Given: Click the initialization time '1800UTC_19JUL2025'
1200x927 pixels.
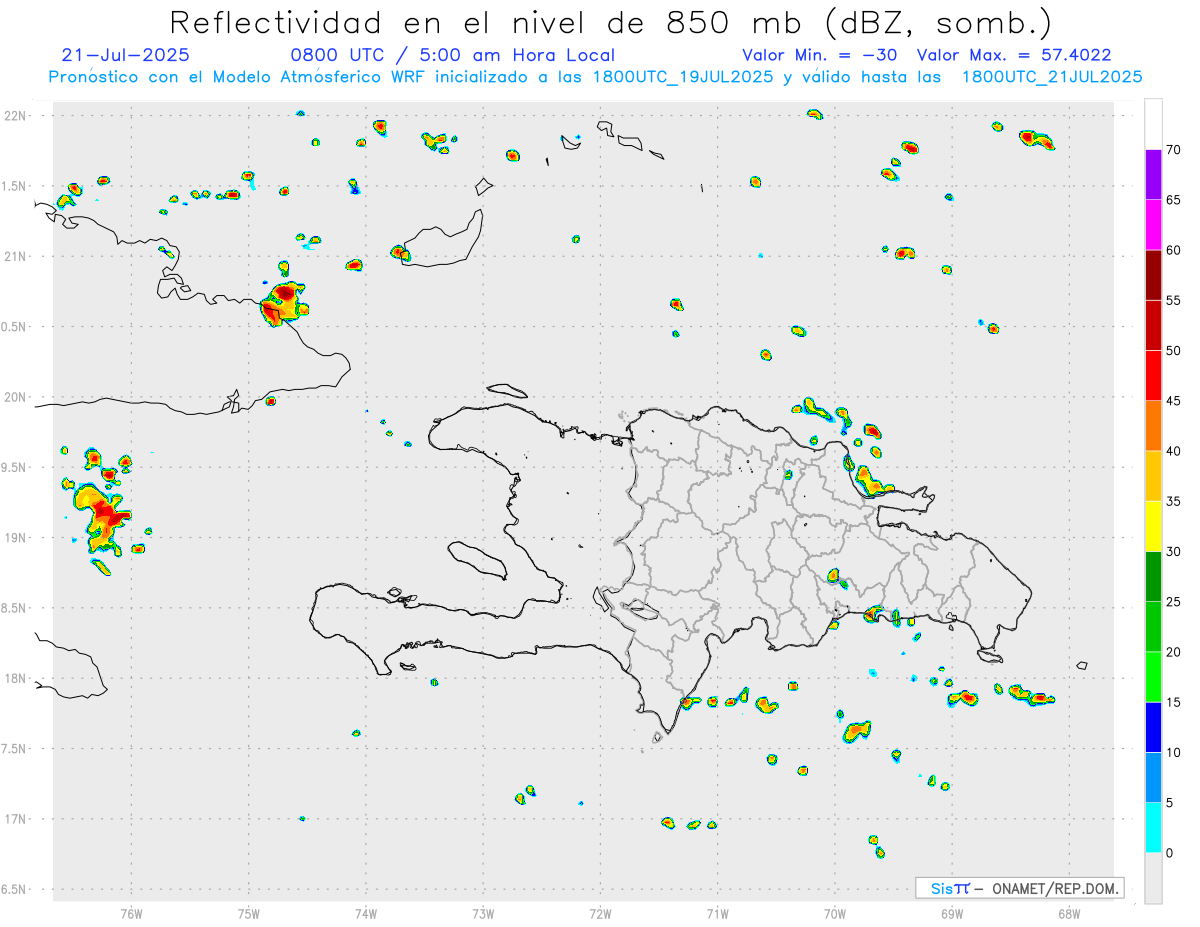Looking at the screenshot, I should (x=683, y=77).
